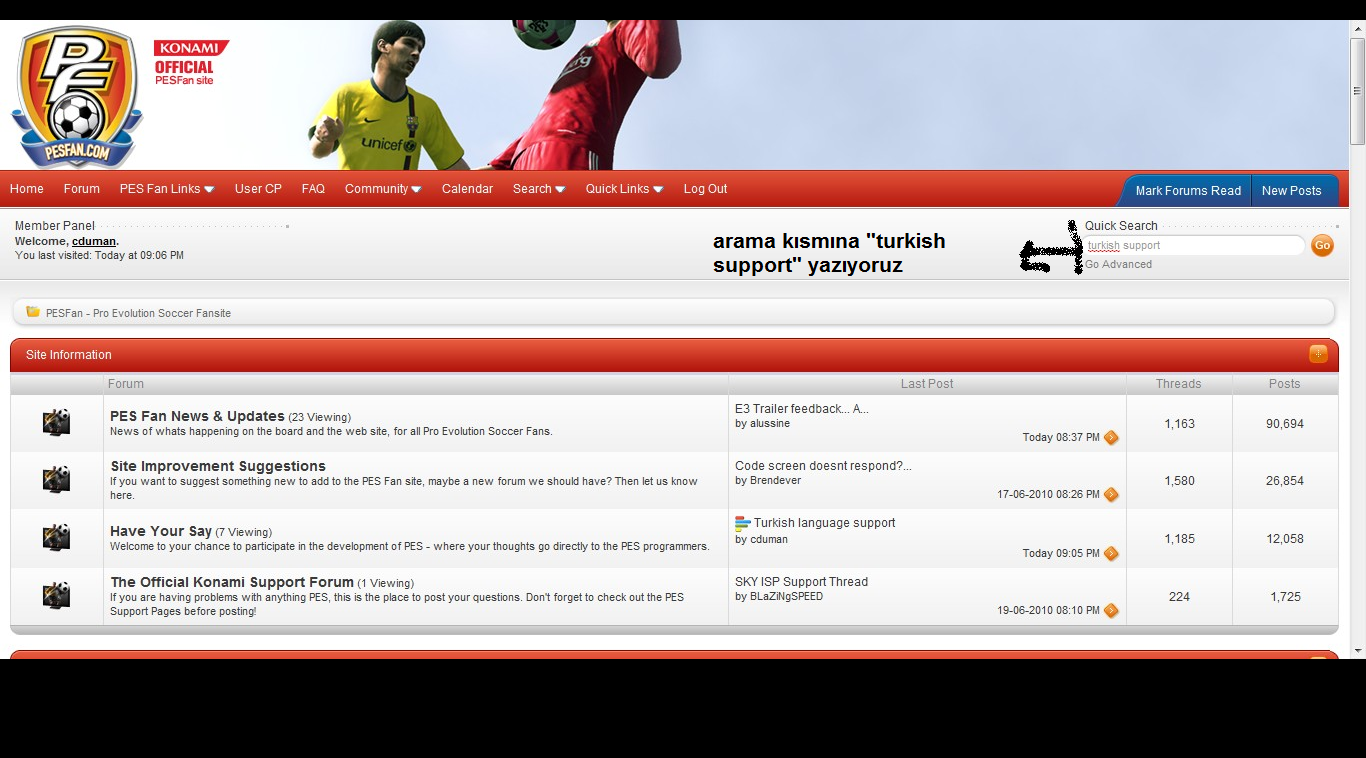The image size is (1366, 758).
Task: Click threads count 1,185
Action: pos(1179,539)
